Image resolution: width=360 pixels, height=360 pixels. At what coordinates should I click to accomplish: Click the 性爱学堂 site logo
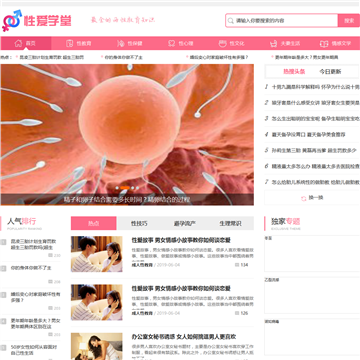37,21
